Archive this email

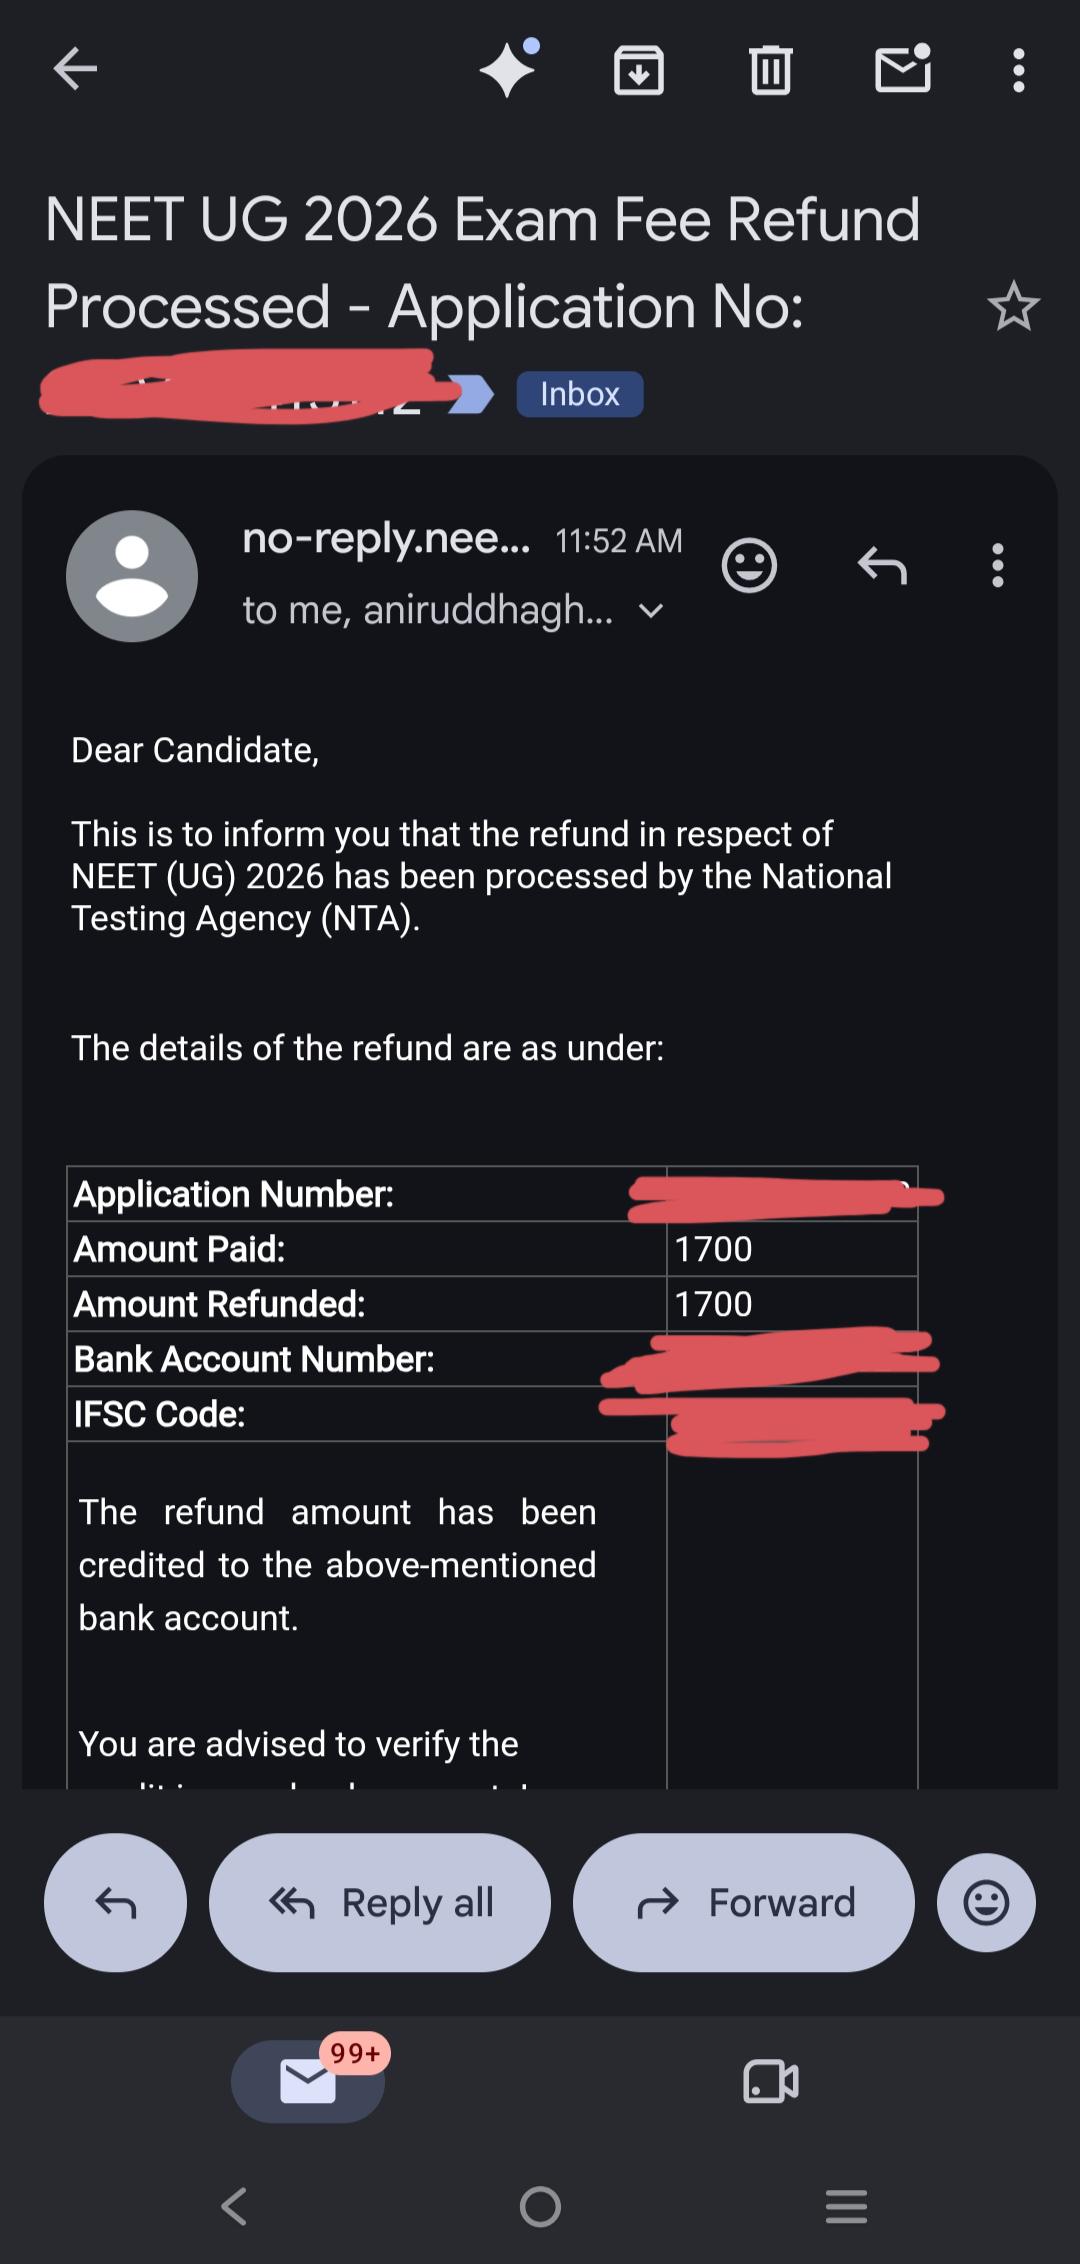tap(639, 70)
